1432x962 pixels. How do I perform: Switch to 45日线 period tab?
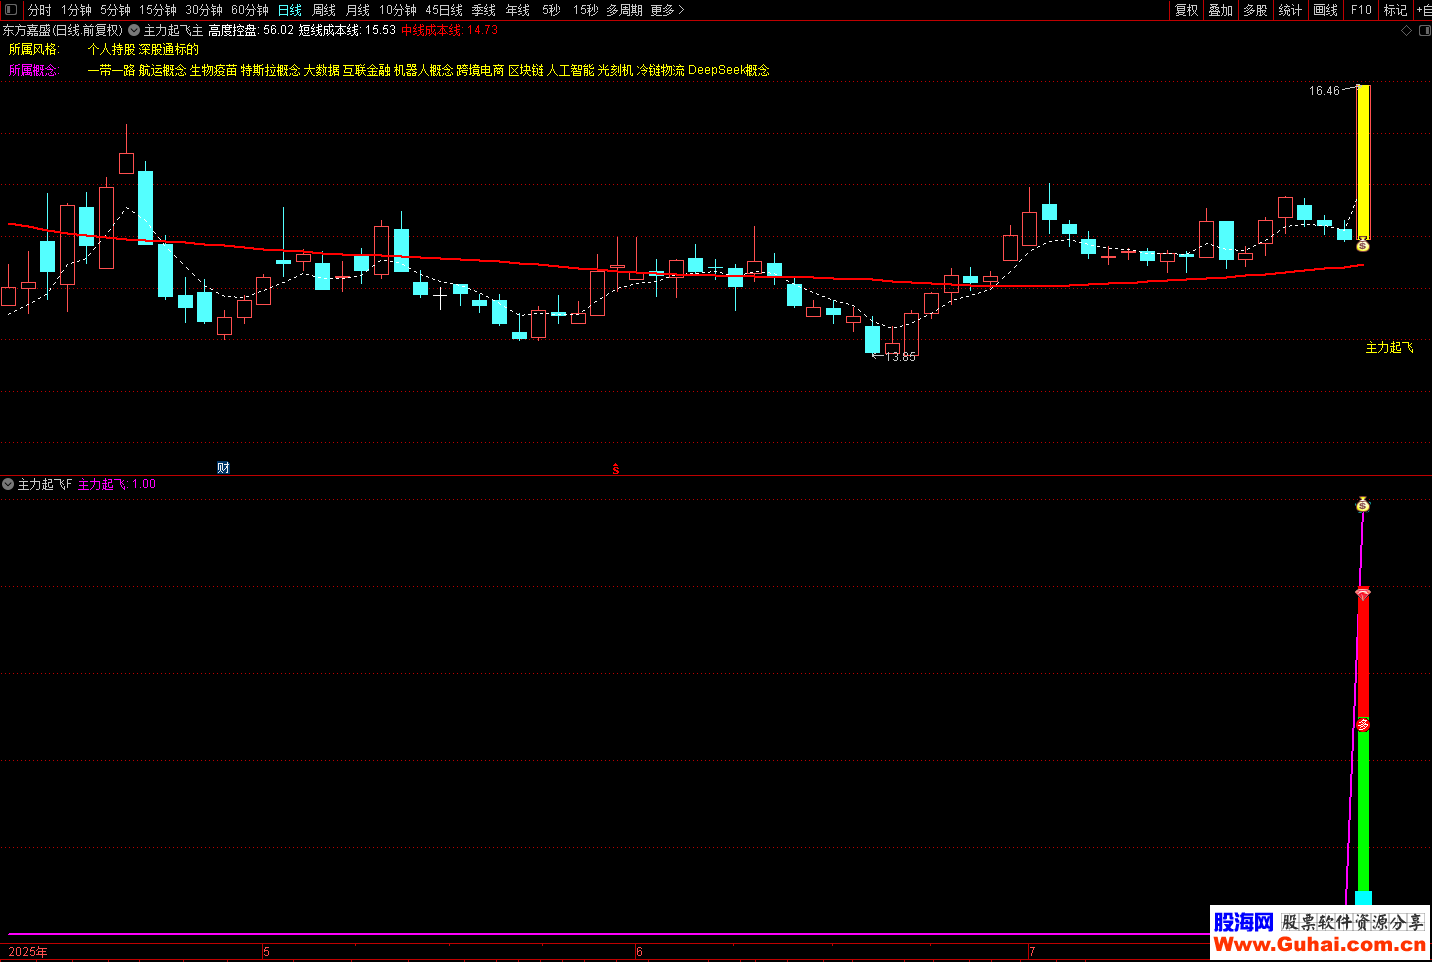[x=444, y=10]
